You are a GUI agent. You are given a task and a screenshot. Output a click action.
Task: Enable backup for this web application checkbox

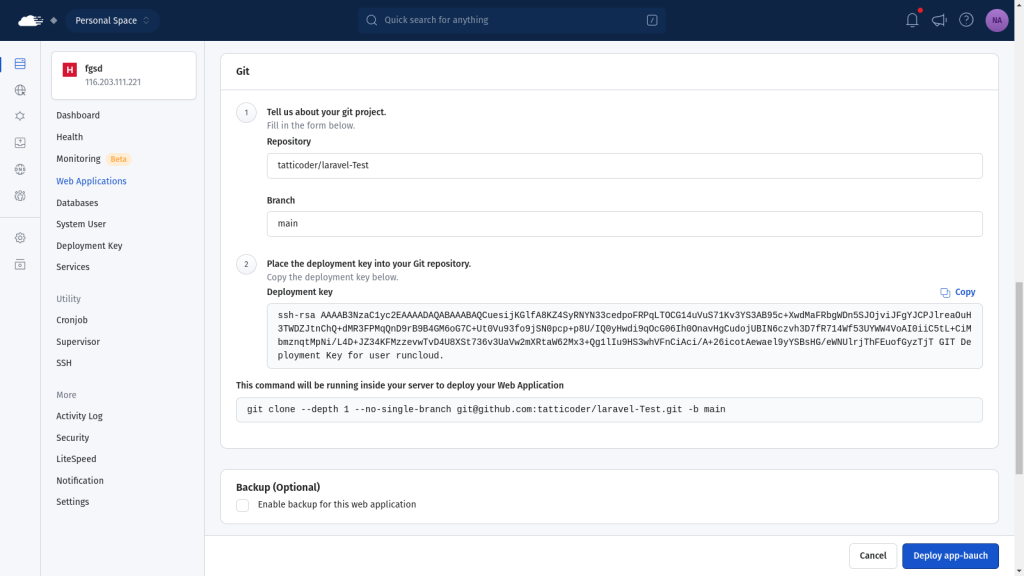(243, 505)
